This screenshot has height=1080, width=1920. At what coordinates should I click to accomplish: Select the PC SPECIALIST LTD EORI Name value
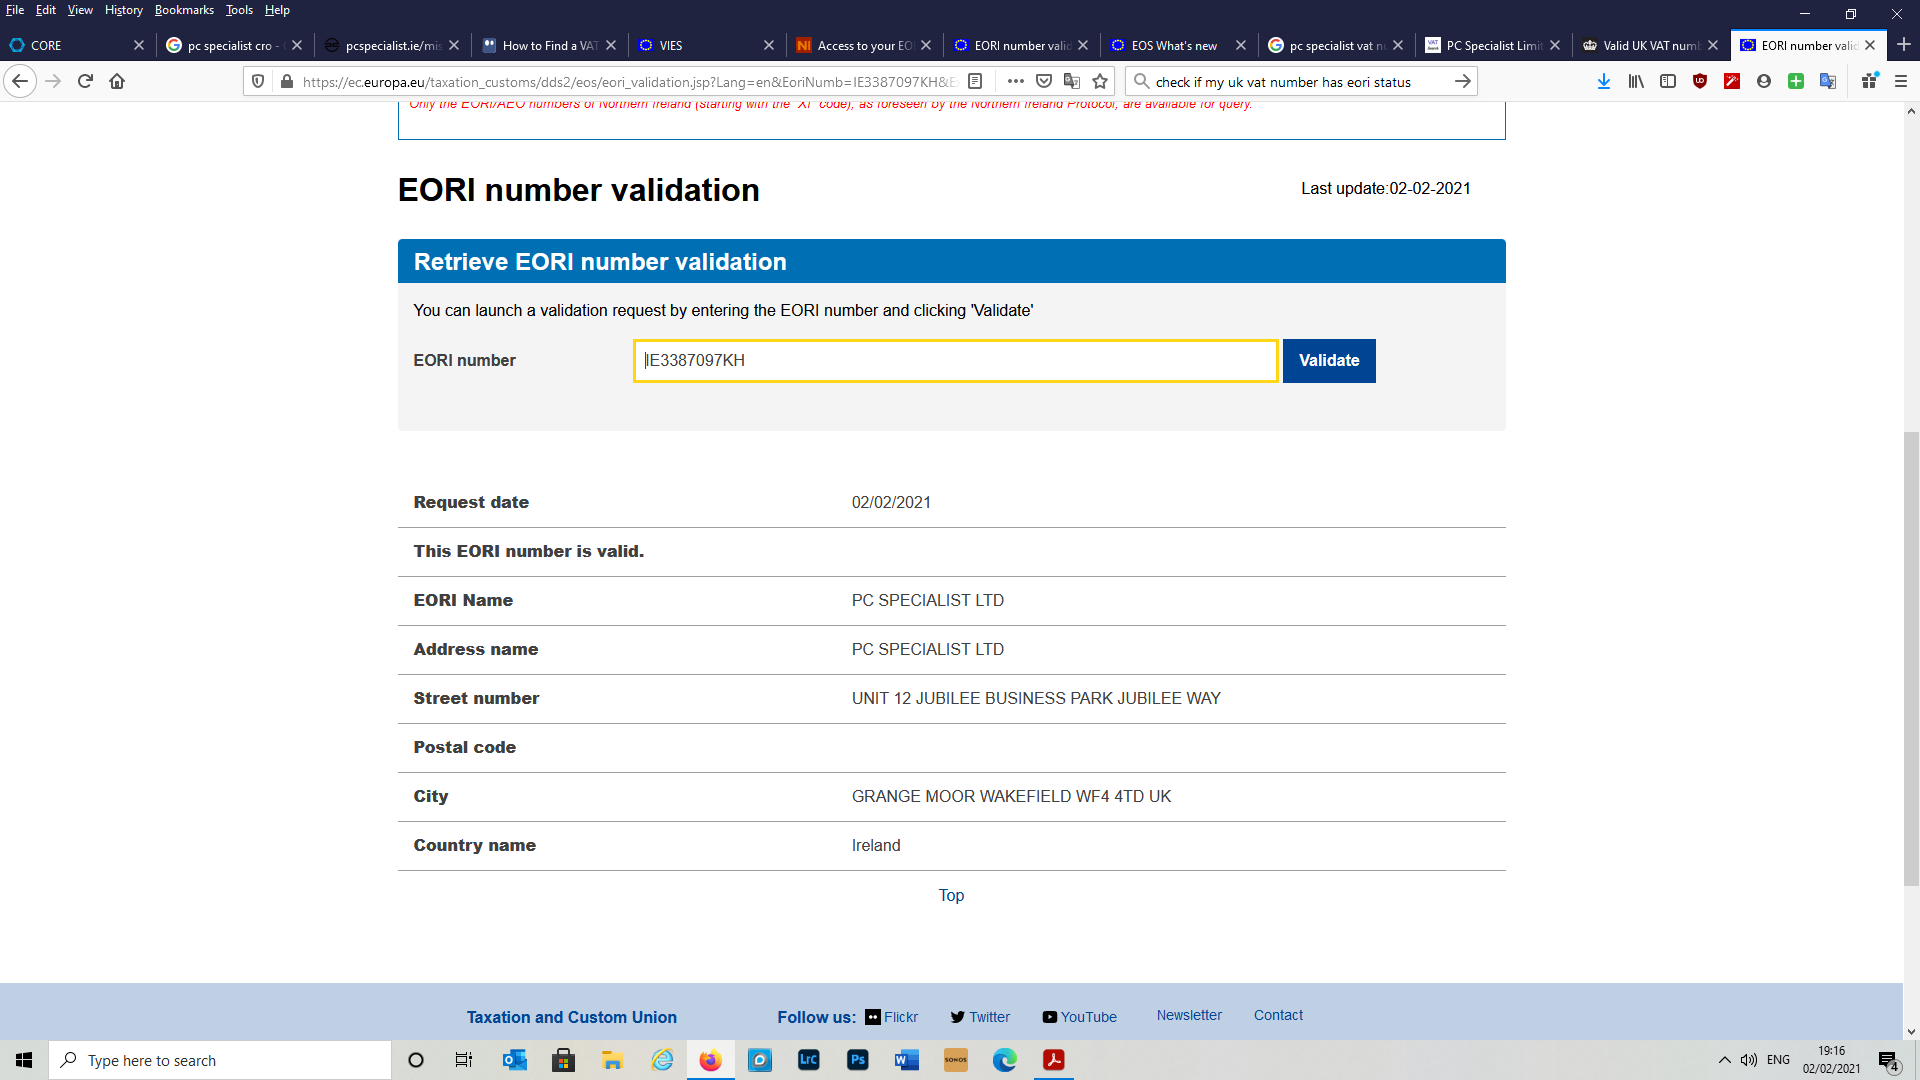(x=928, y=601)
